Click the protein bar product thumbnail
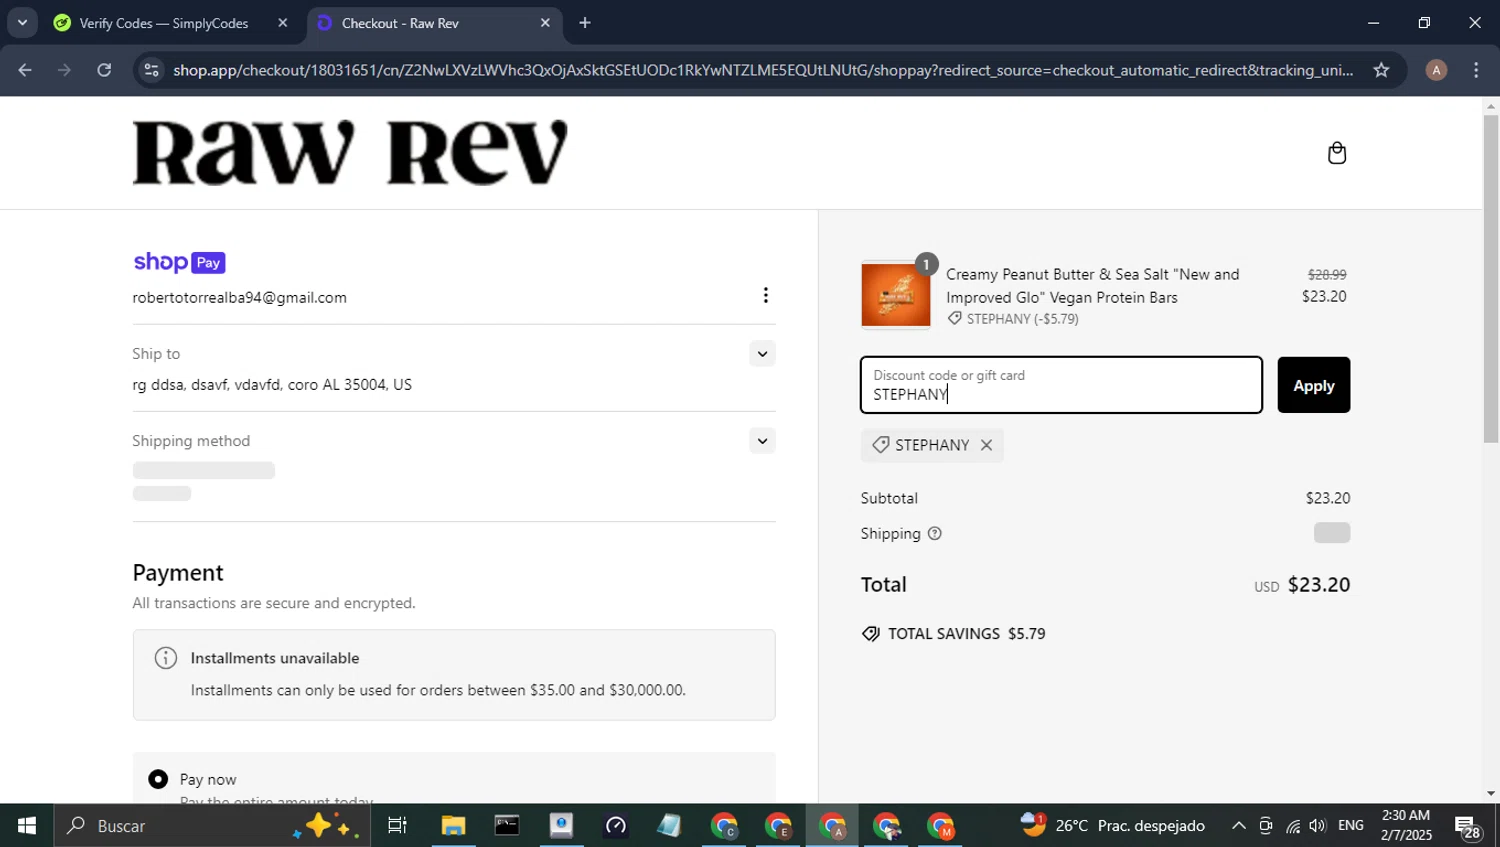The width and height of the screenshot is (1500, 847). point(895,295)
